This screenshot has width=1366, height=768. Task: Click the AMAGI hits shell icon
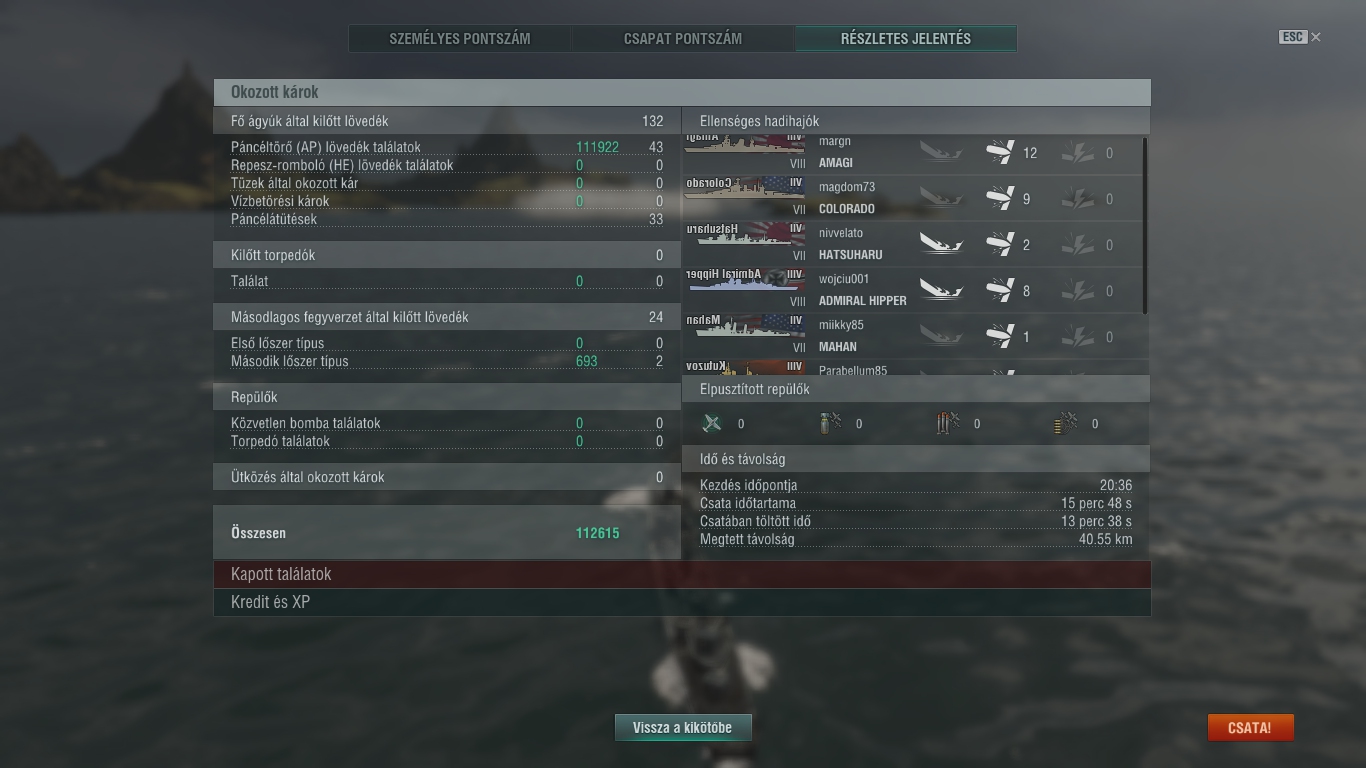tap(1000, 152)
